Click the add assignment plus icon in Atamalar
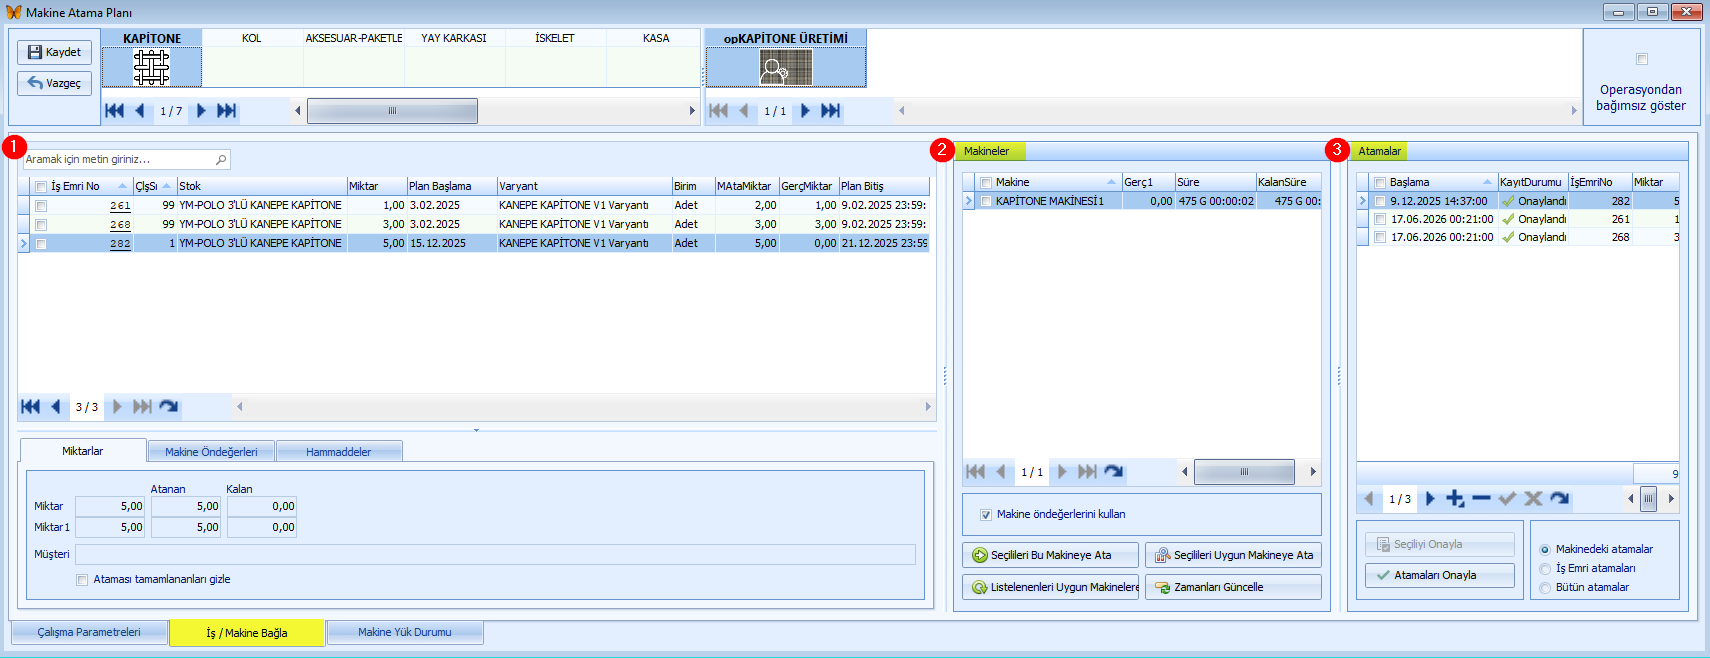Image resolution: width=1710 pixels, height=658 pixels. (1455, 499)
